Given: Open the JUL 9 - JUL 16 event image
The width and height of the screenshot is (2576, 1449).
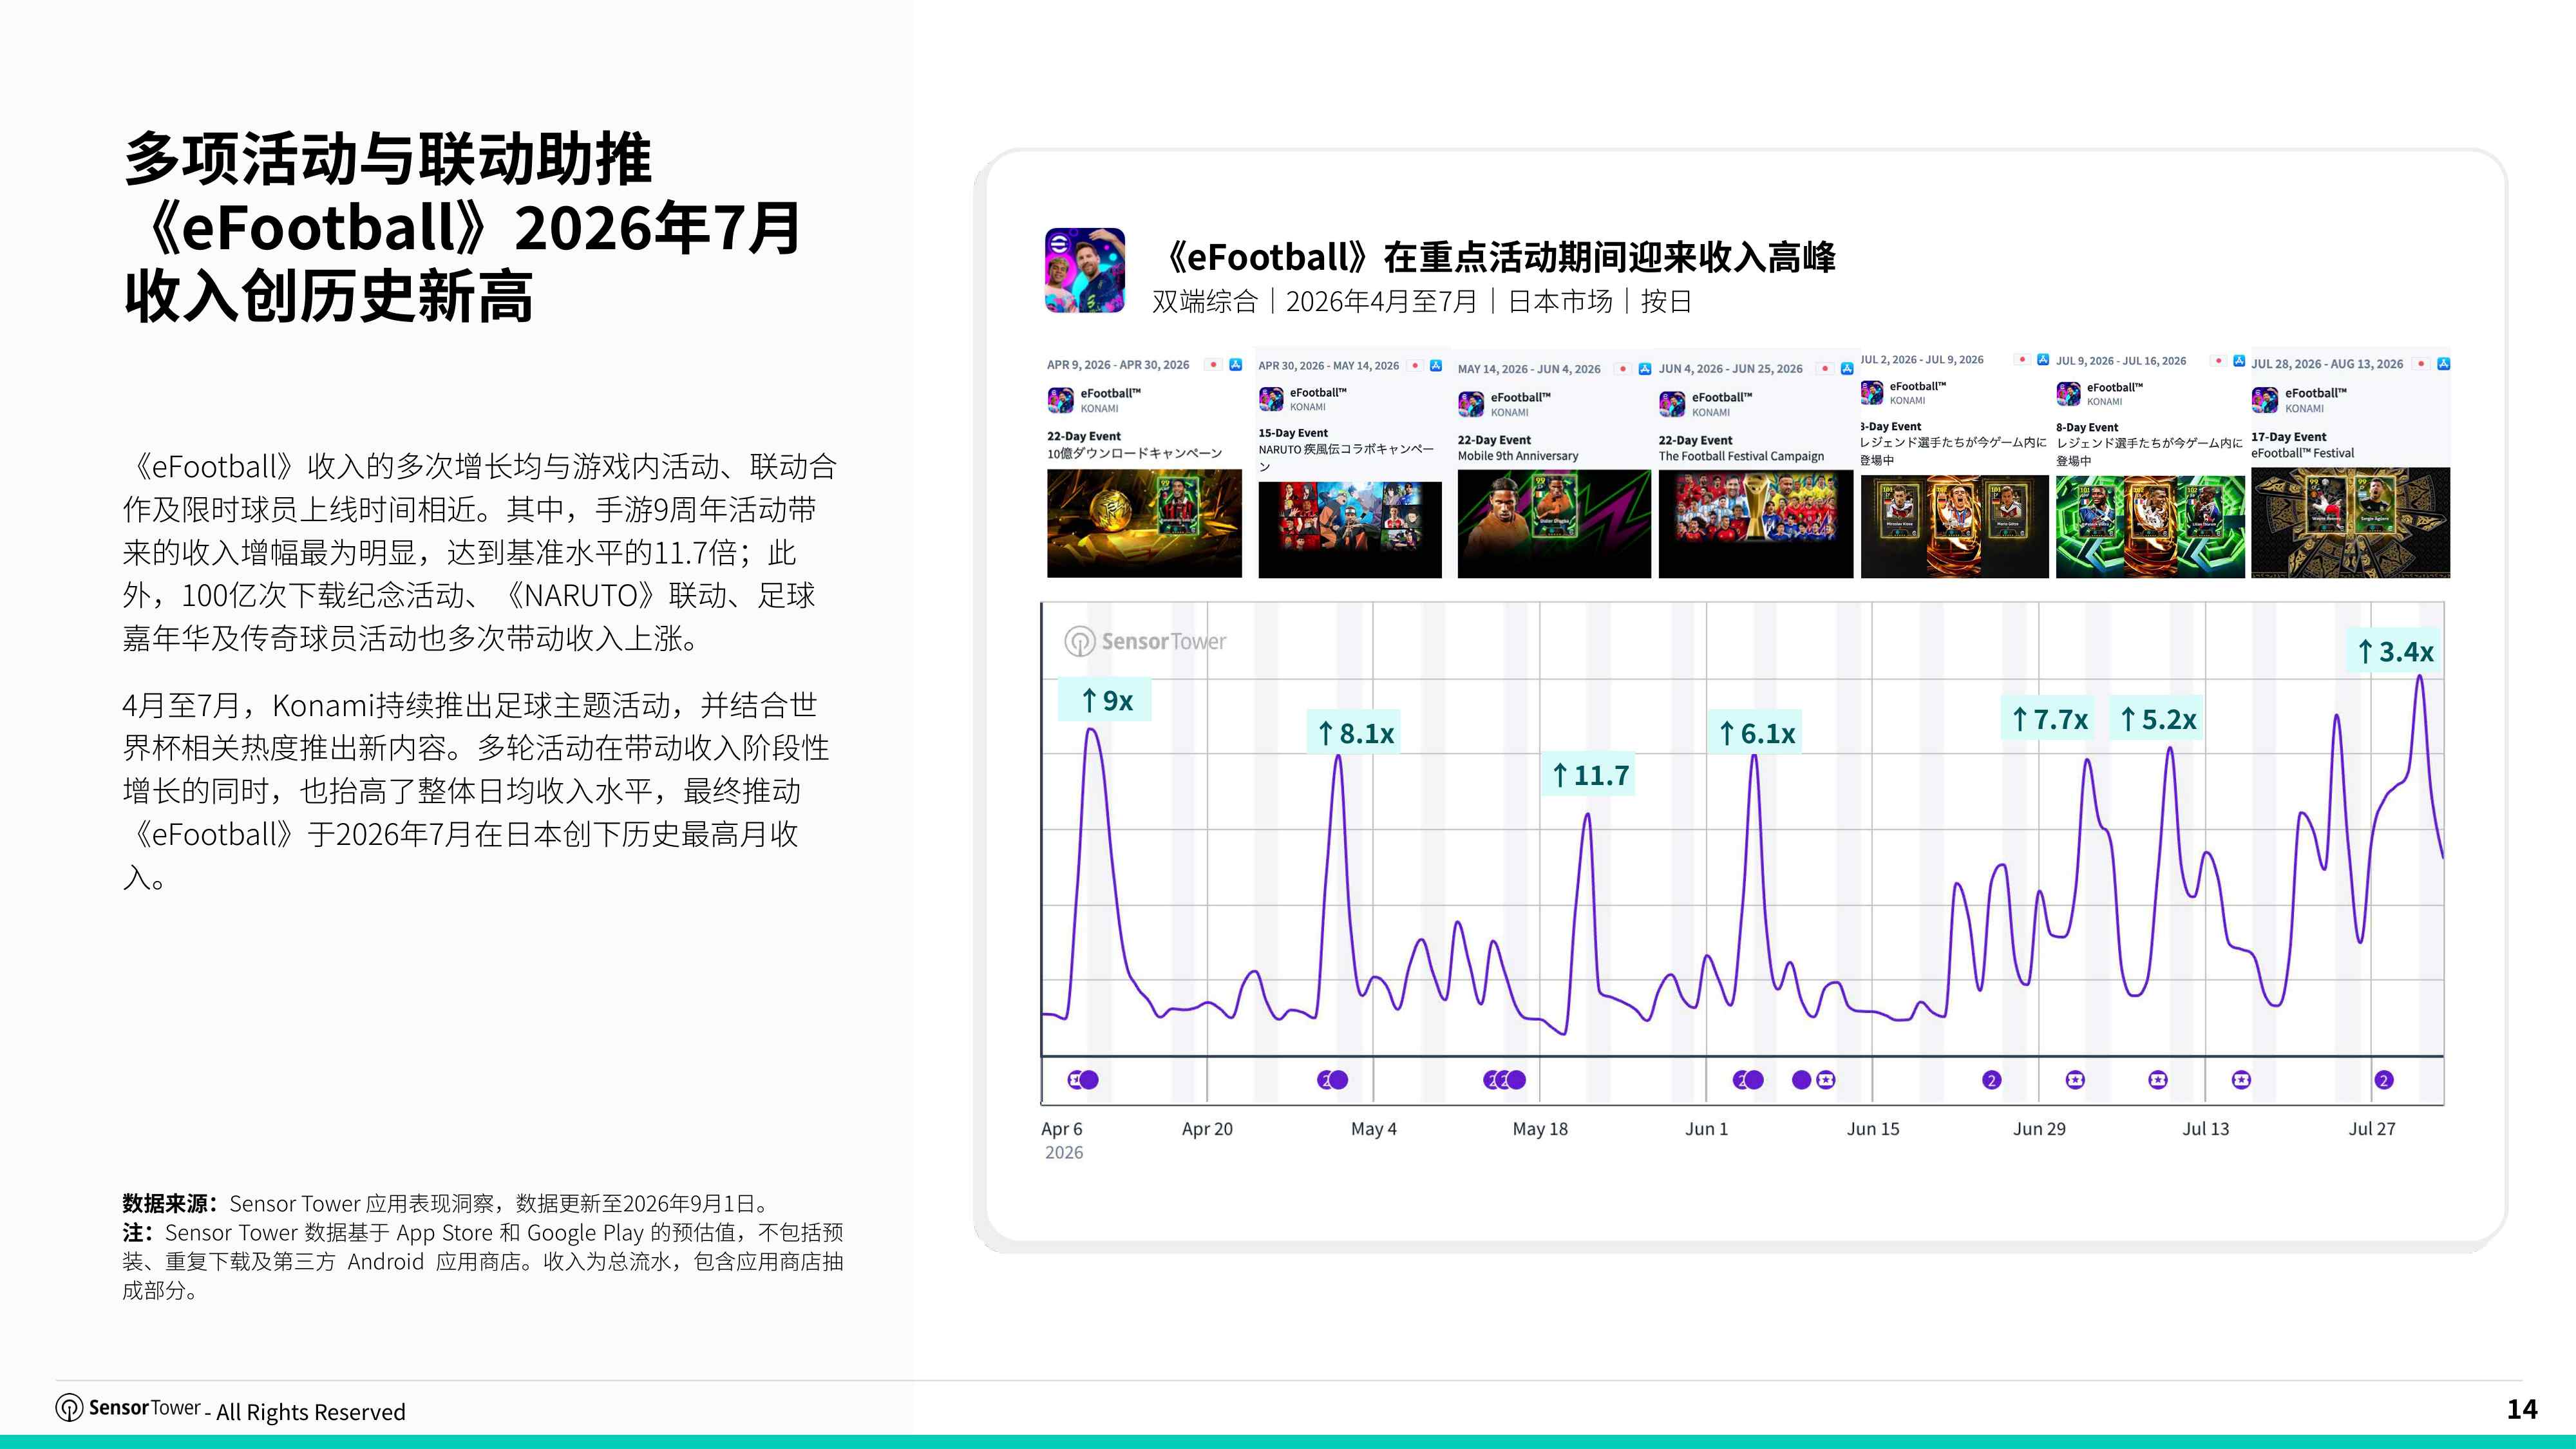Looking at the screenshot, I should pyautogui.click(x=2150, y=527).
